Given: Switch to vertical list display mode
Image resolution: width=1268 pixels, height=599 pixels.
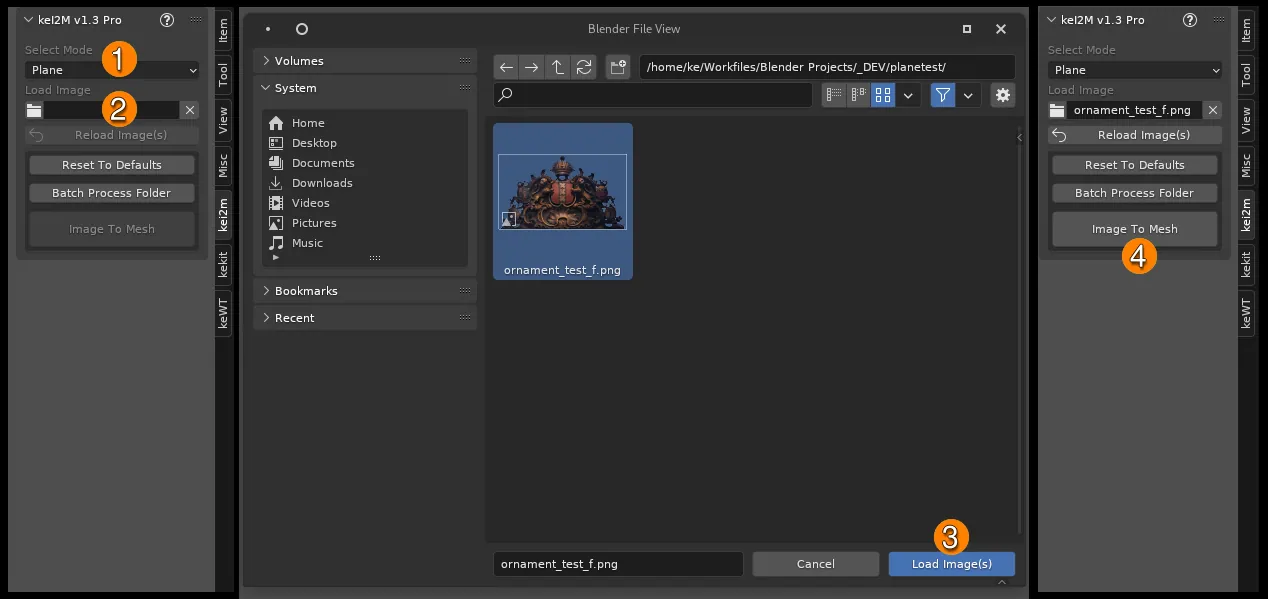Looking at the screenshot, I should (x=834, y=95).
